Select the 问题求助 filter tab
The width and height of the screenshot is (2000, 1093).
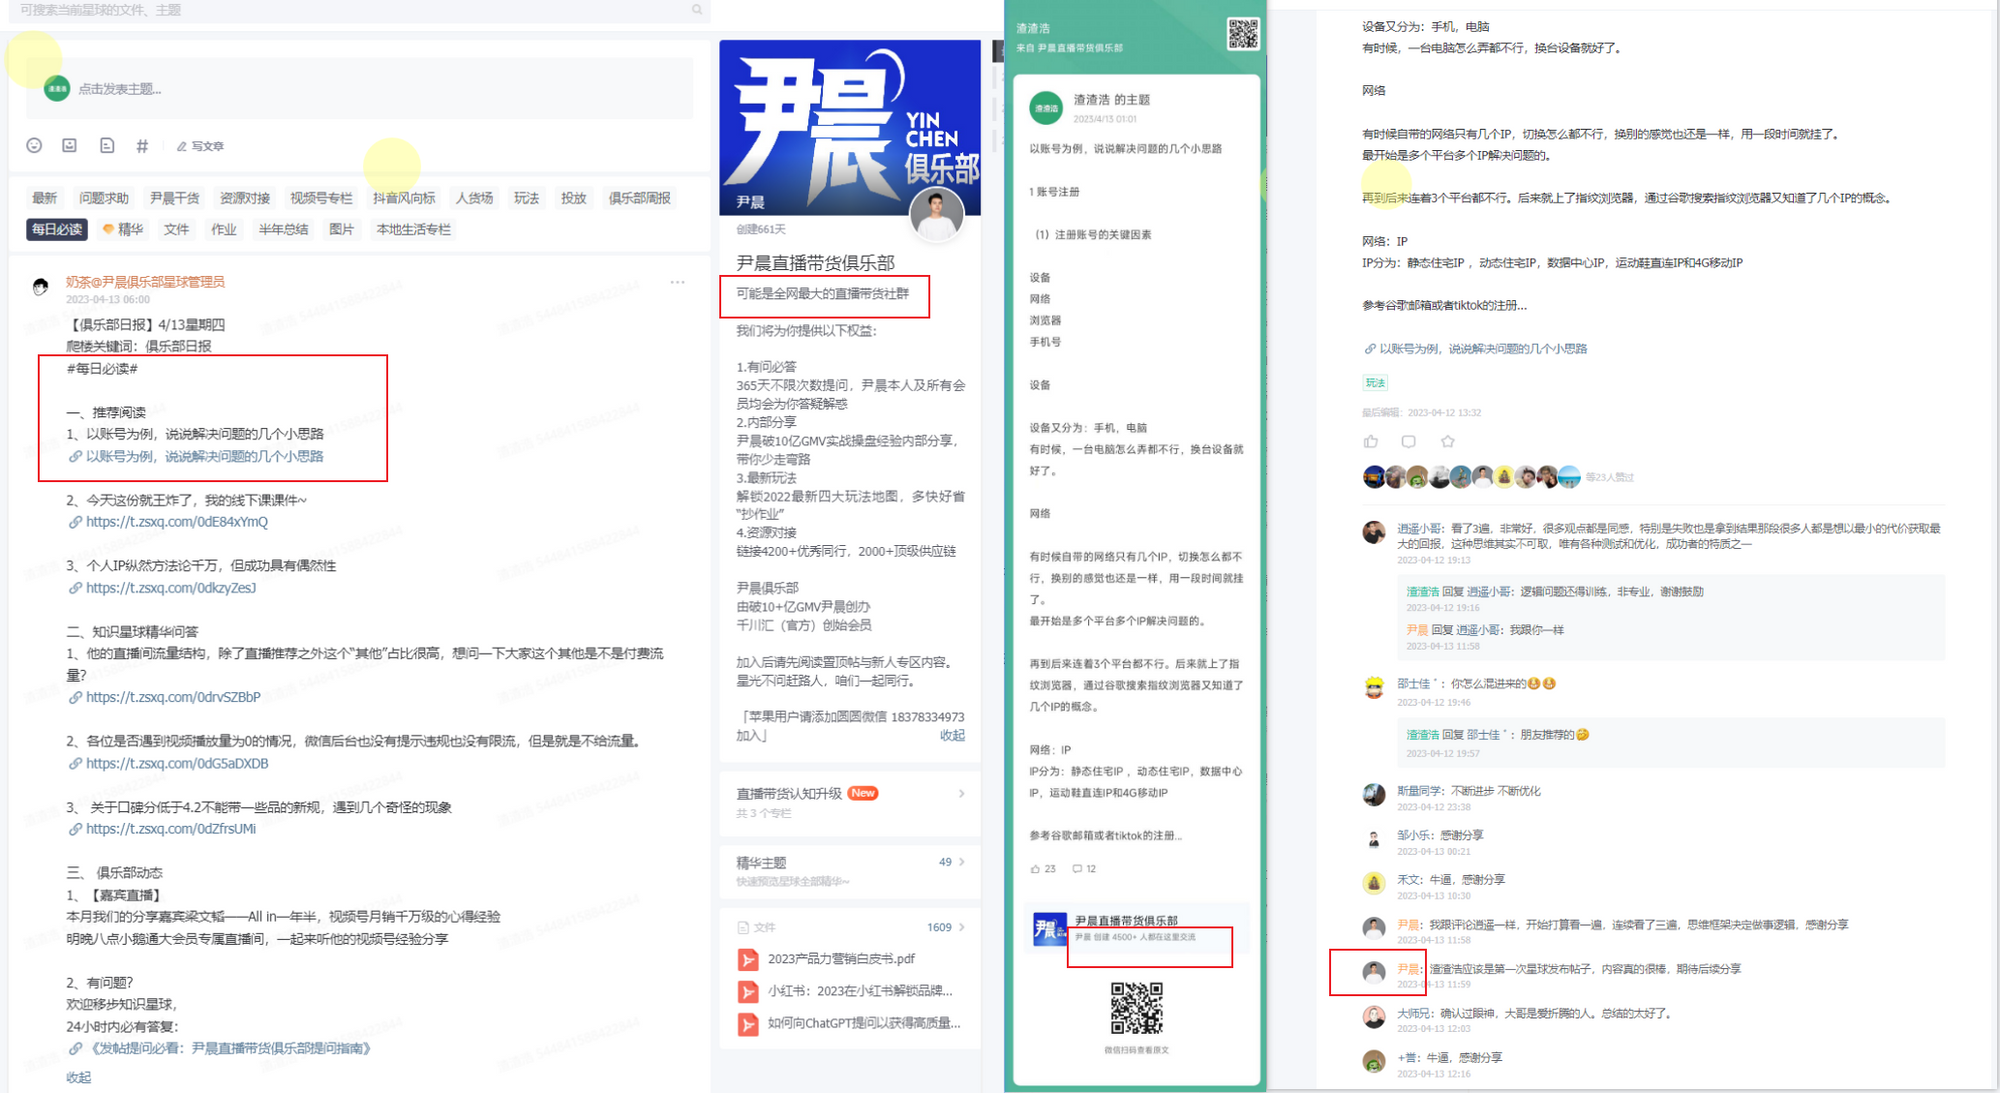tap(104, 198)
